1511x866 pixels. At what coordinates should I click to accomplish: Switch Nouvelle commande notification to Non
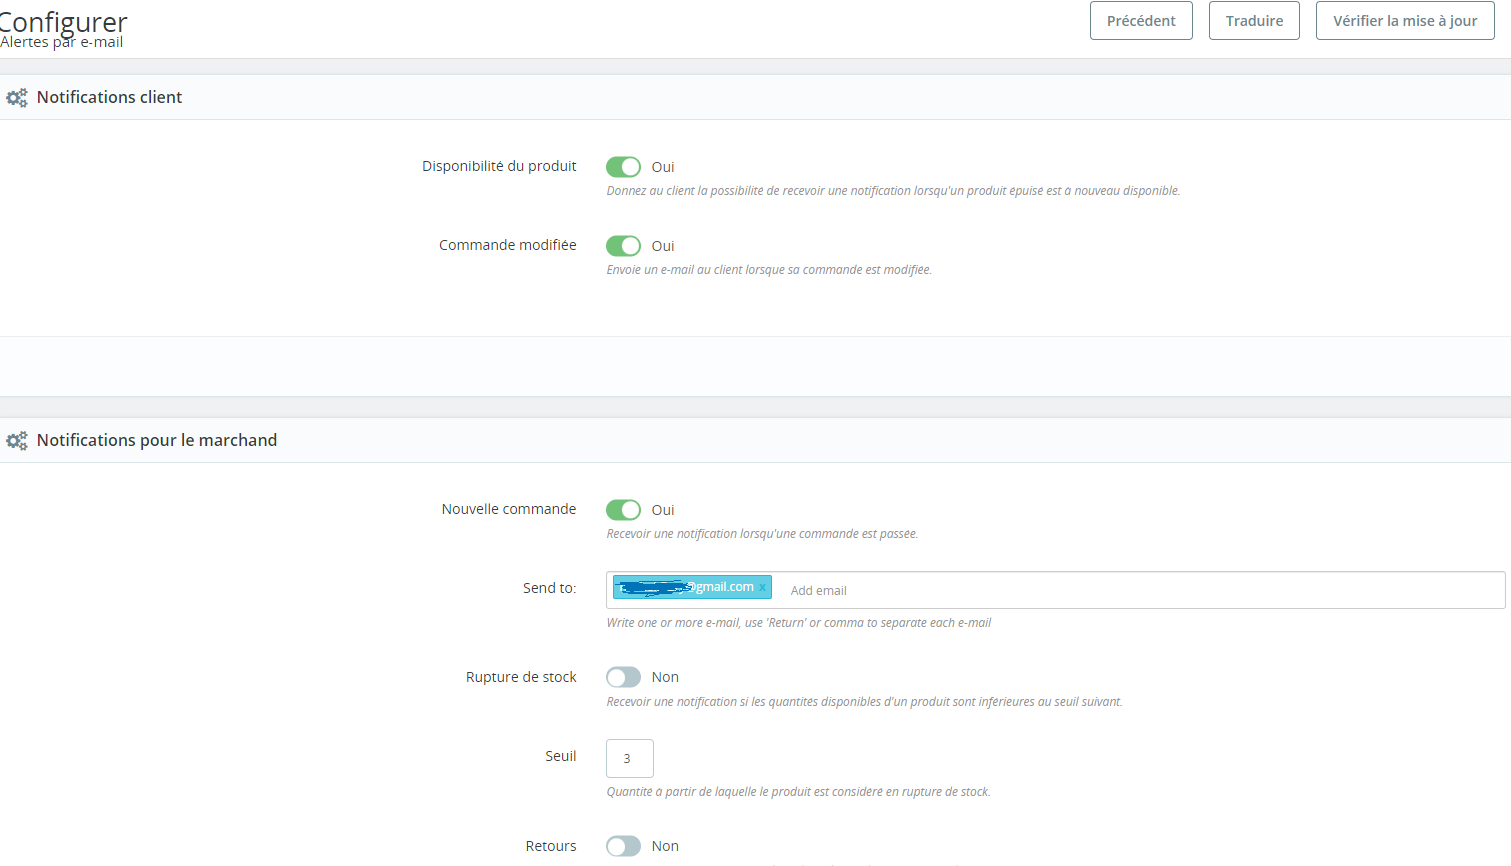tap(623, 509)
